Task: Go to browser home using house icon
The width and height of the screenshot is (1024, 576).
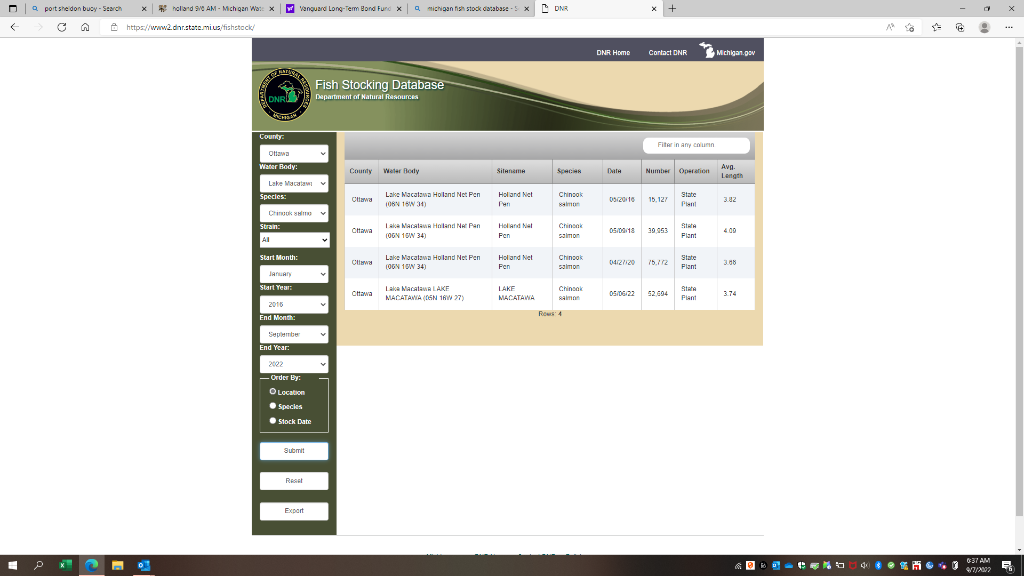Action: [x=86, y=28]
